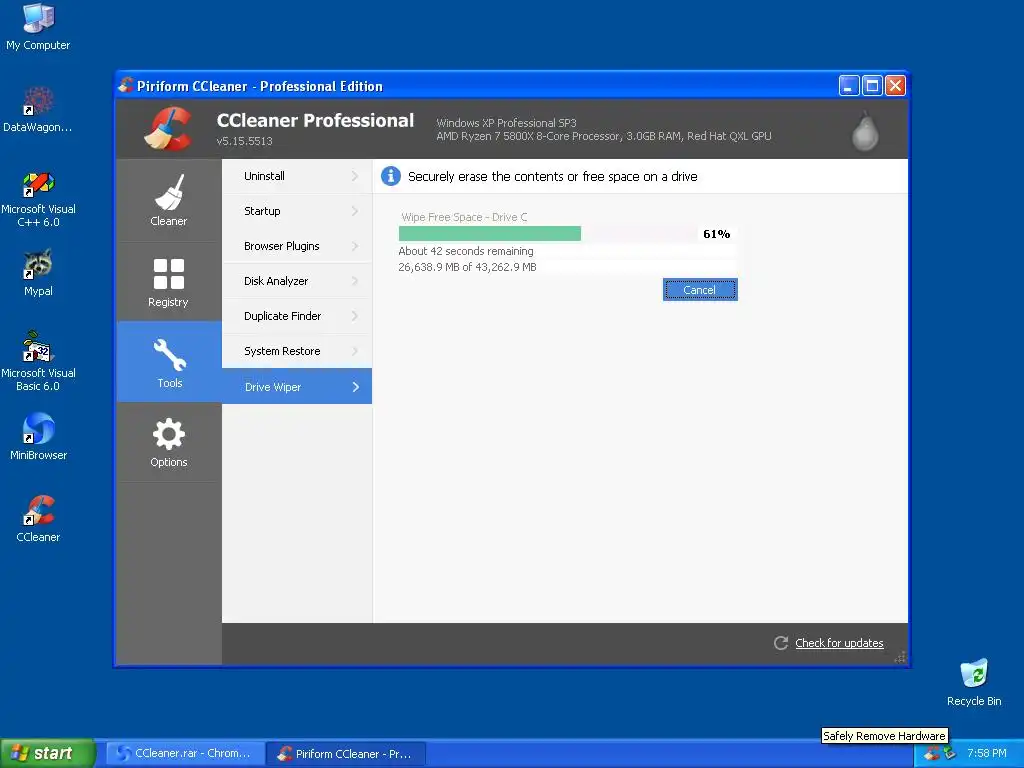This screenshot has height=768, width=1024.
Task: Open System Restore tool
Action: coord(297,351)
